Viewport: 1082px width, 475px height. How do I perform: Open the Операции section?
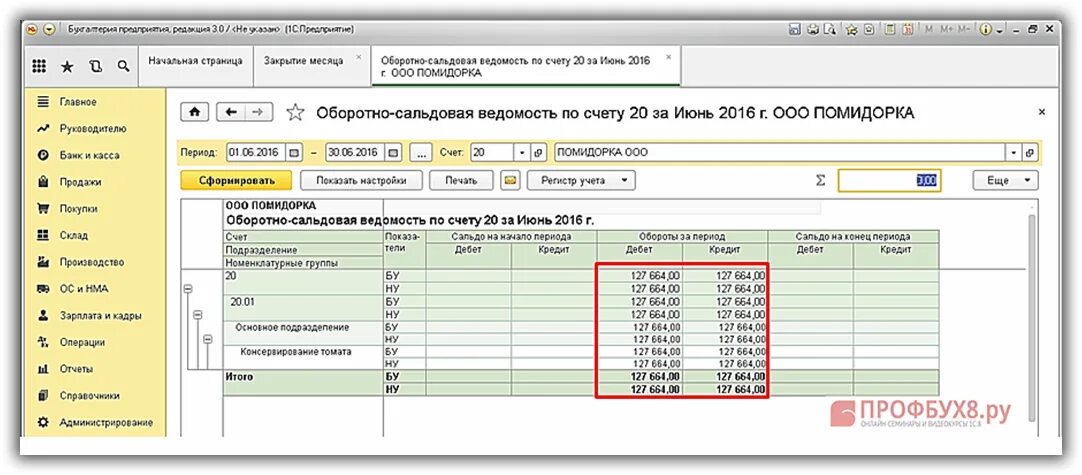coord(82,342)
